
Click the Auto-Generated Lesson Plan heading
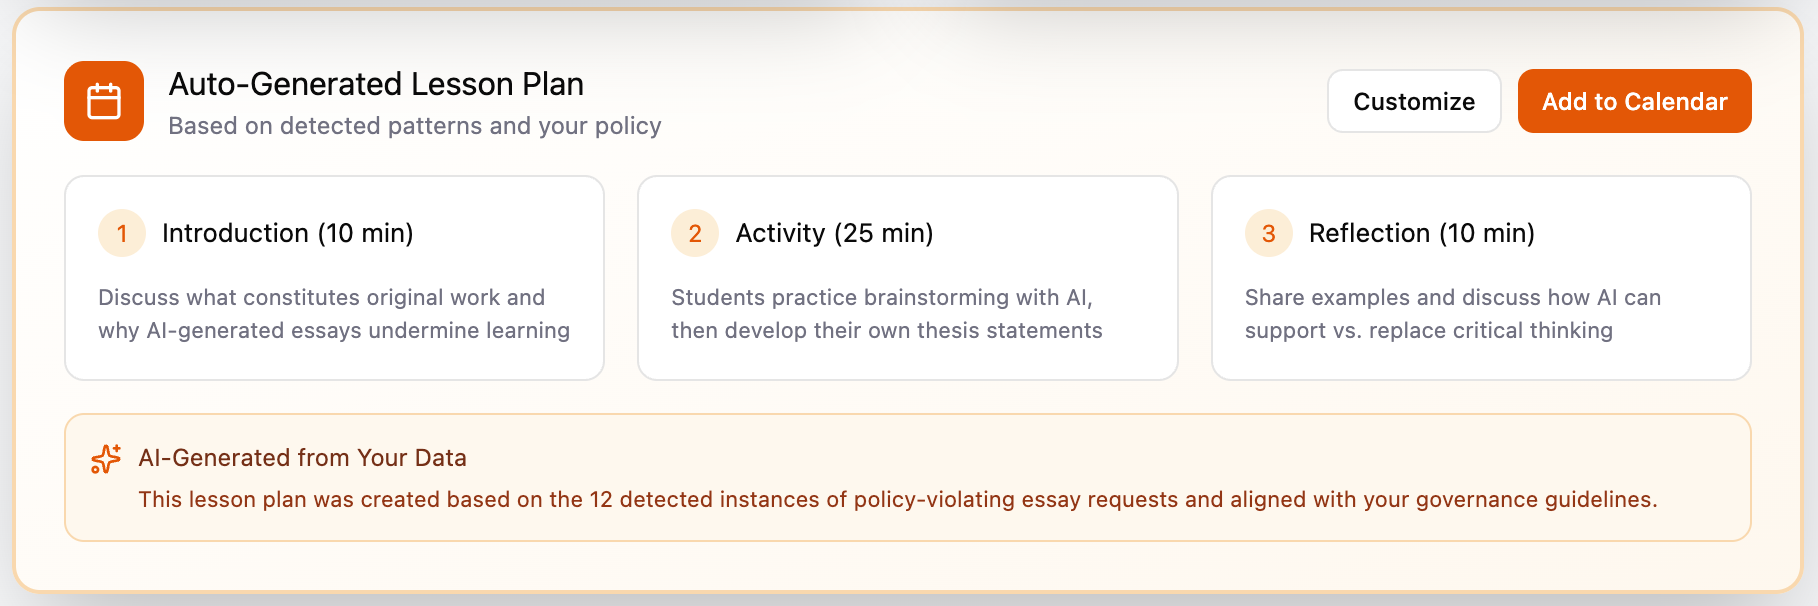coord(377,84)
